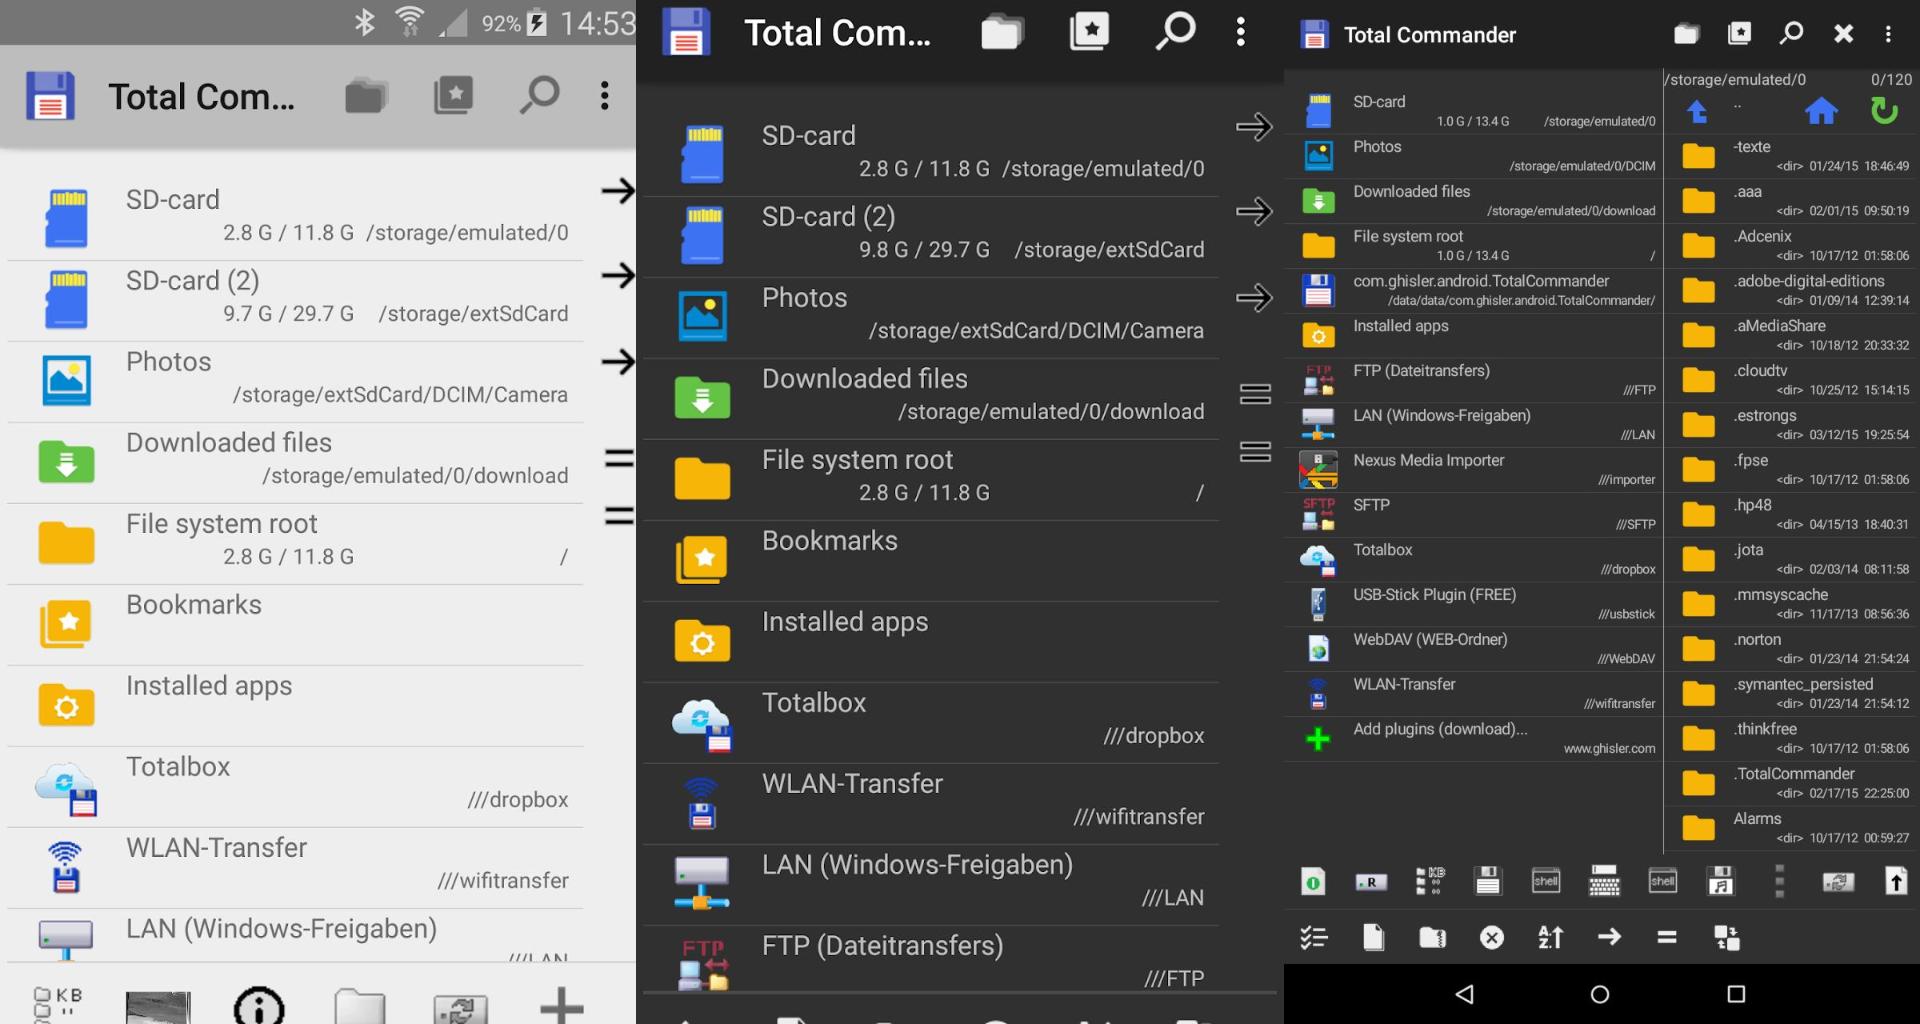Tap search magnifier in light-theme header
Screen dimensions: 1920x1024
point(539,96)
